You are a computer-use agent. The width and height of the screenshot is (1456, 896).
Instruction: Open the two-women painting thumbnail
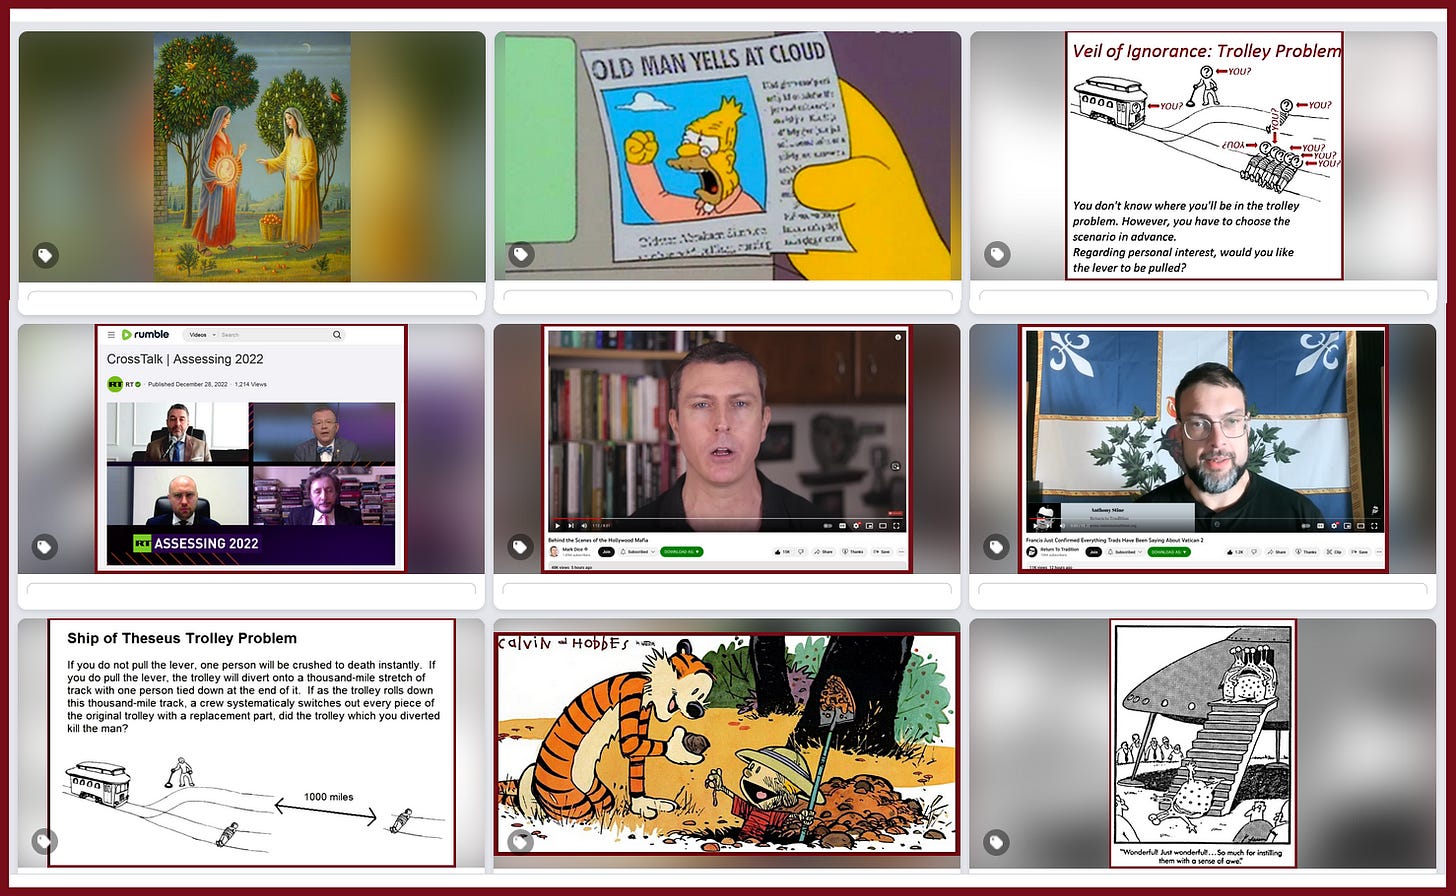pyautogui.click(x=252, y=157)
